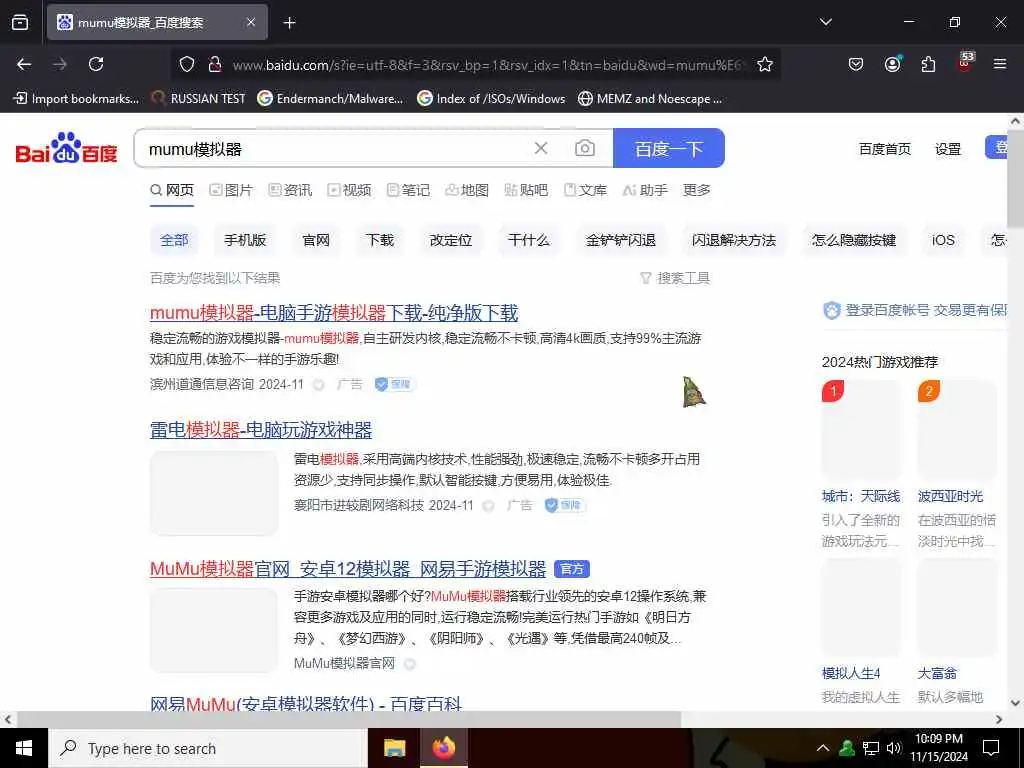Switch to 地图 tab
The width and height of the screenshot is (1024, 768).
pyautogui.click(x=467, y=190)
